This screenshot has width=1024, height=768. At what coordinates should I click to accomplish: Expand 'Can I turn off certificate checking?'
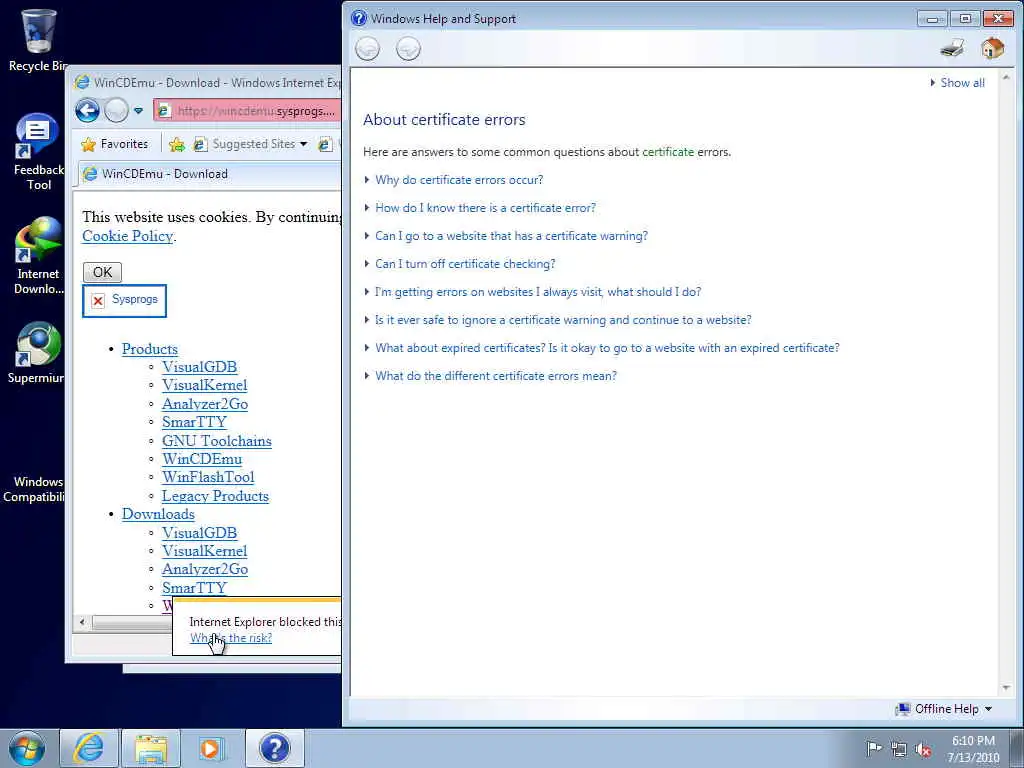coord(465,264)
